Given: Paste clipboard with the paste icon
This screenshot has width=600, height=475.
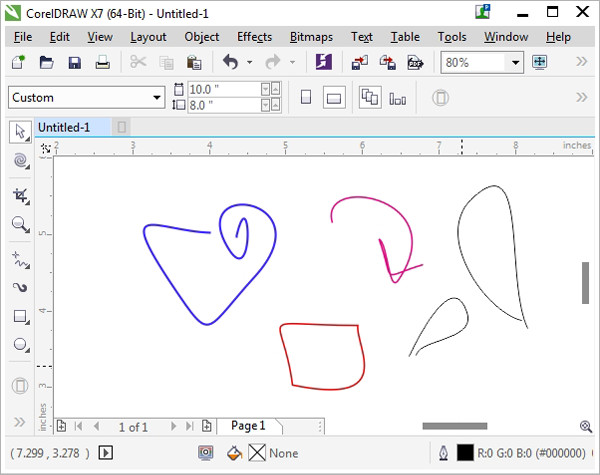Looking at the screenshot, I should [194, 62].
